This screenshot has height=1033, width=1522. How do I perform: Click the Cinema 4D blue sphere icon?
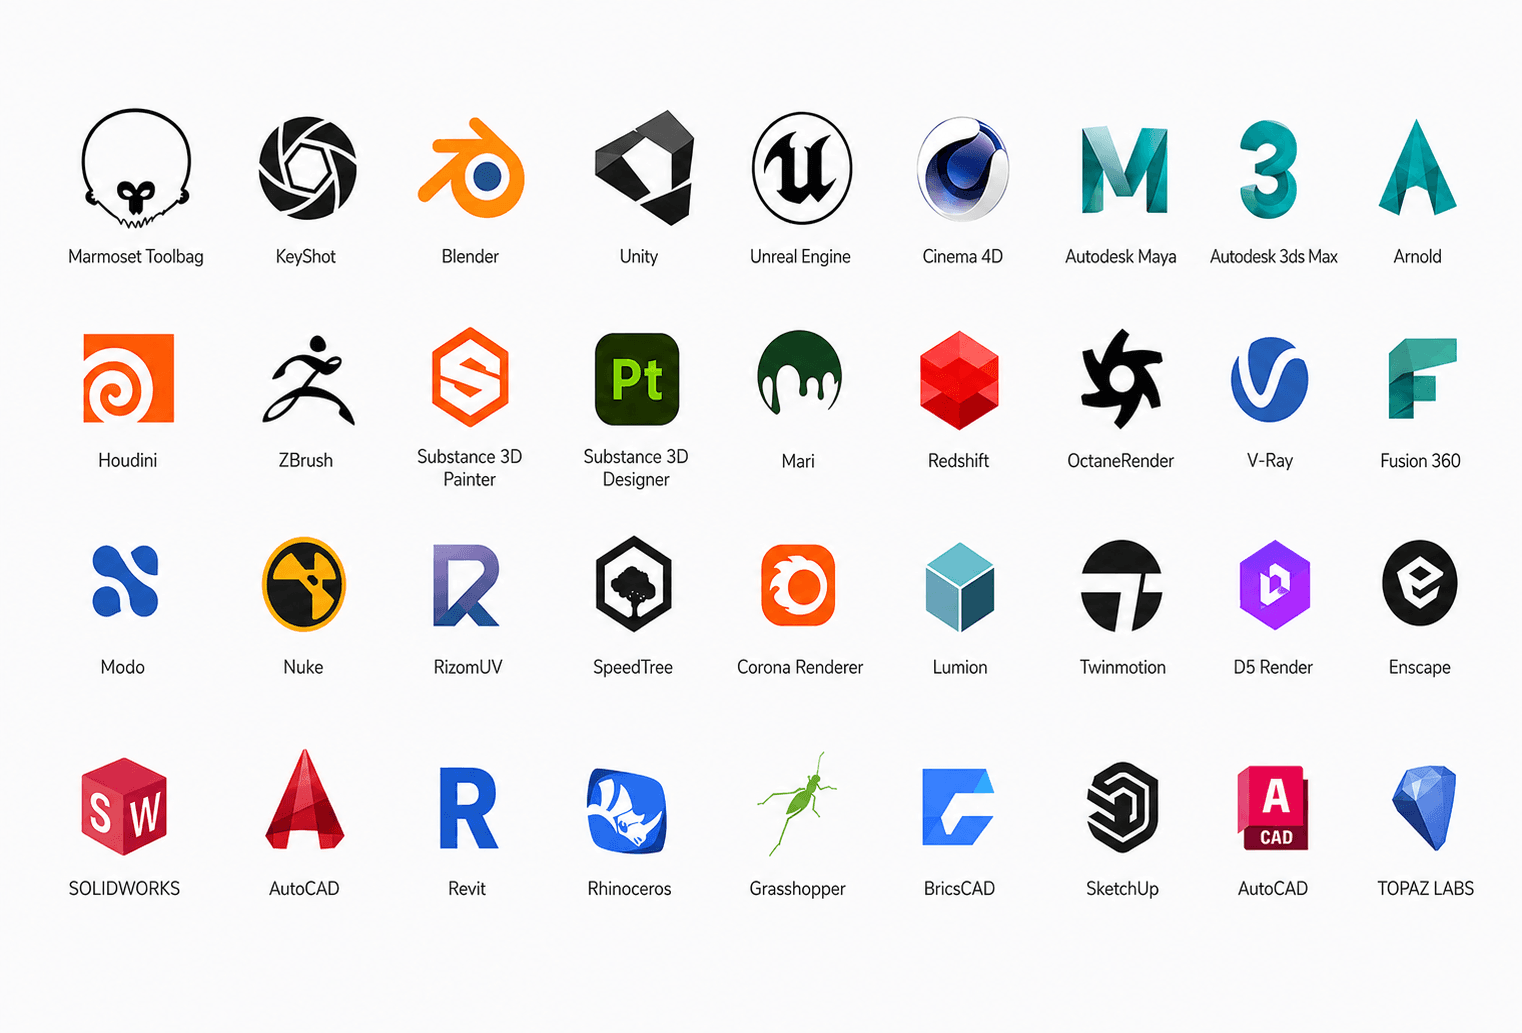(x=963, y=169)
